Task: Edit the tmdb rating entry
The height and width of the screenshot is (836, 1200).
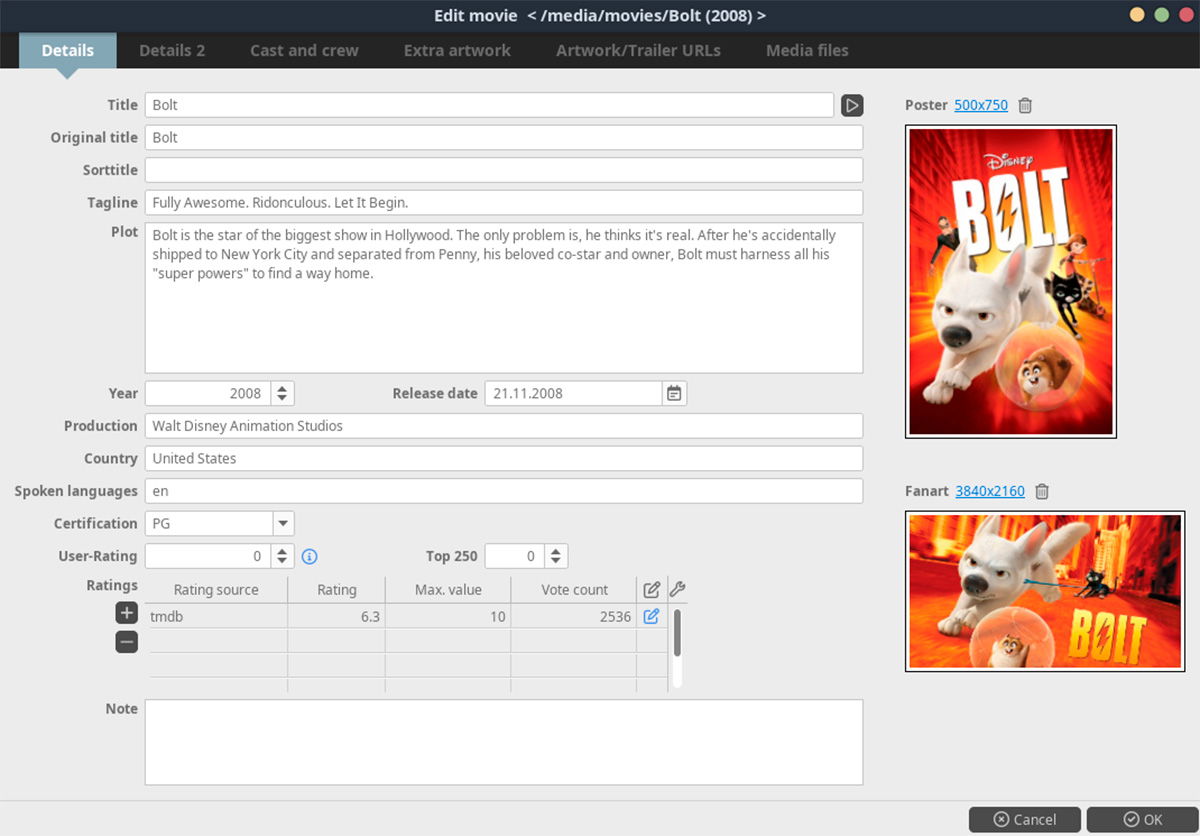Action: [651, 616]
